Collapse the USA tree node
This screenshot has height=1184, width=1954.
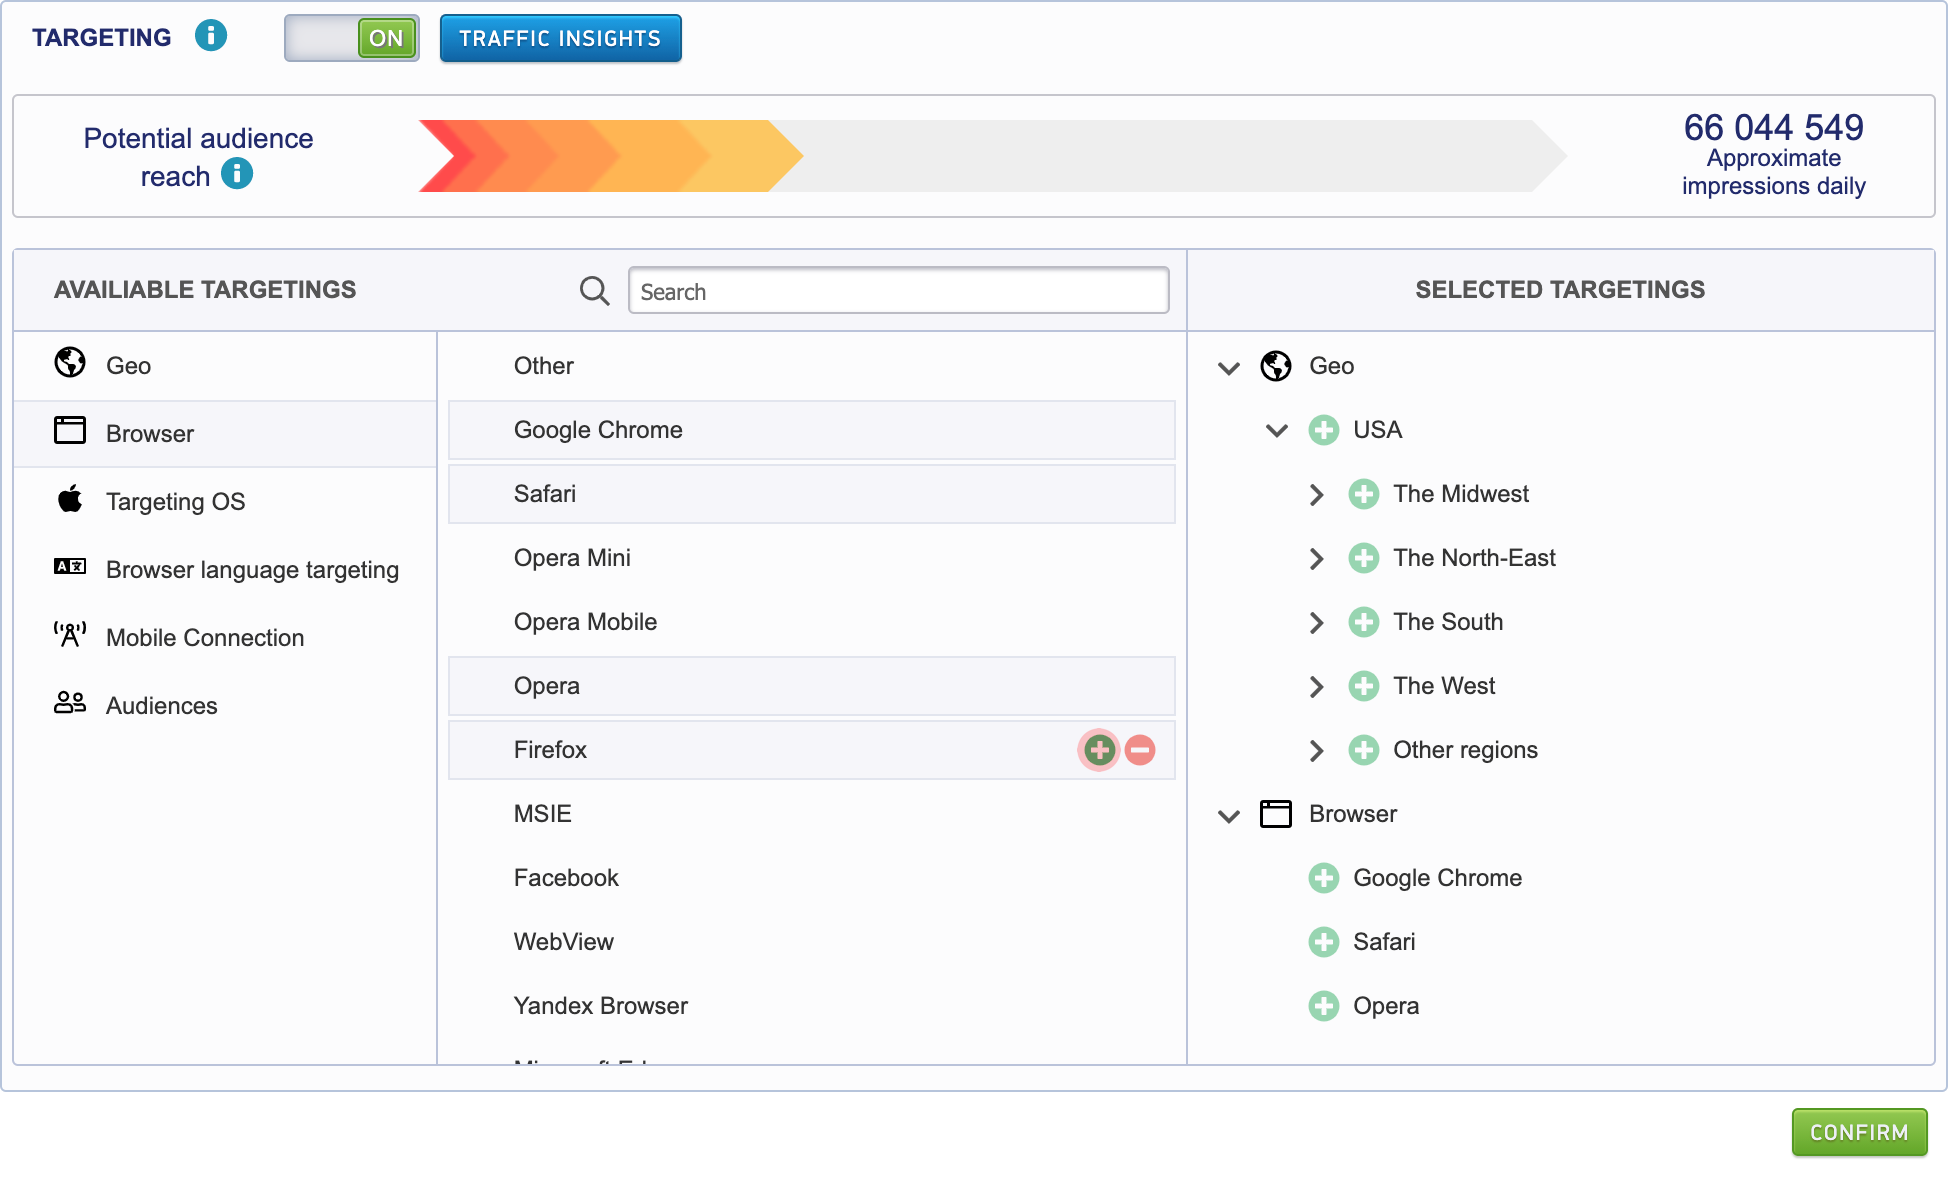(1276, 431)
